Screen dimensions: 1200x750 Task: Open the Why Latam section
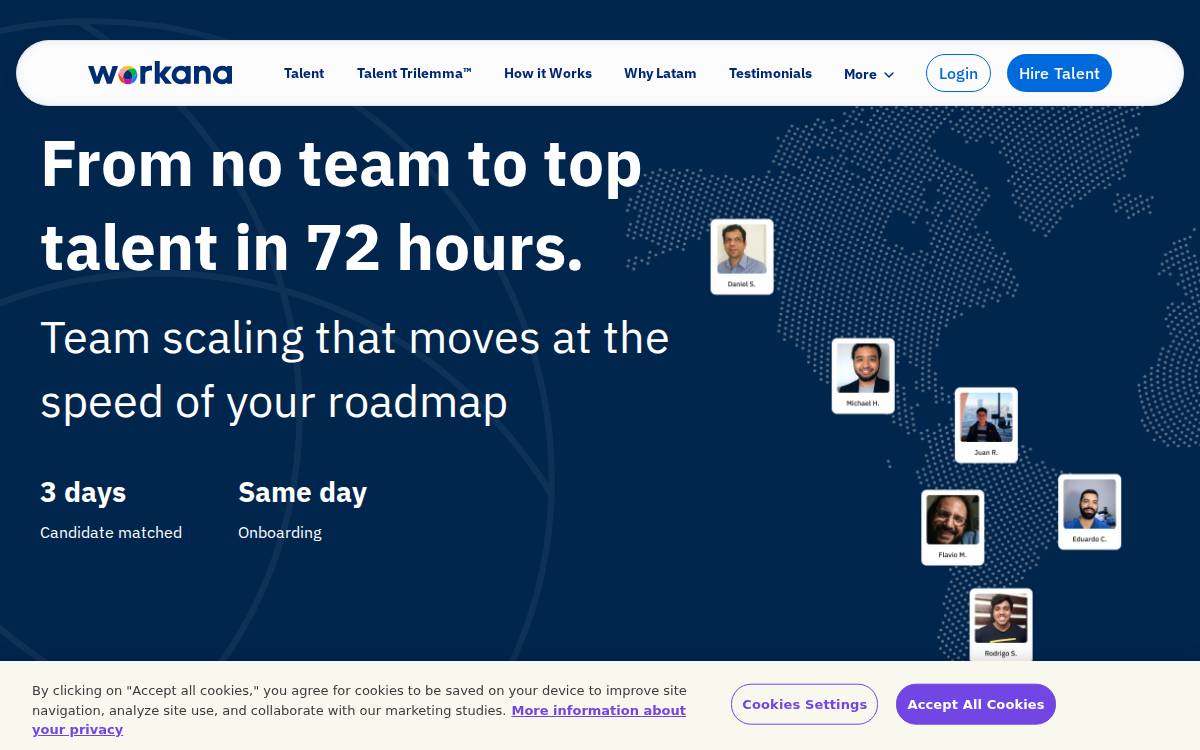(x=660, y=73)
